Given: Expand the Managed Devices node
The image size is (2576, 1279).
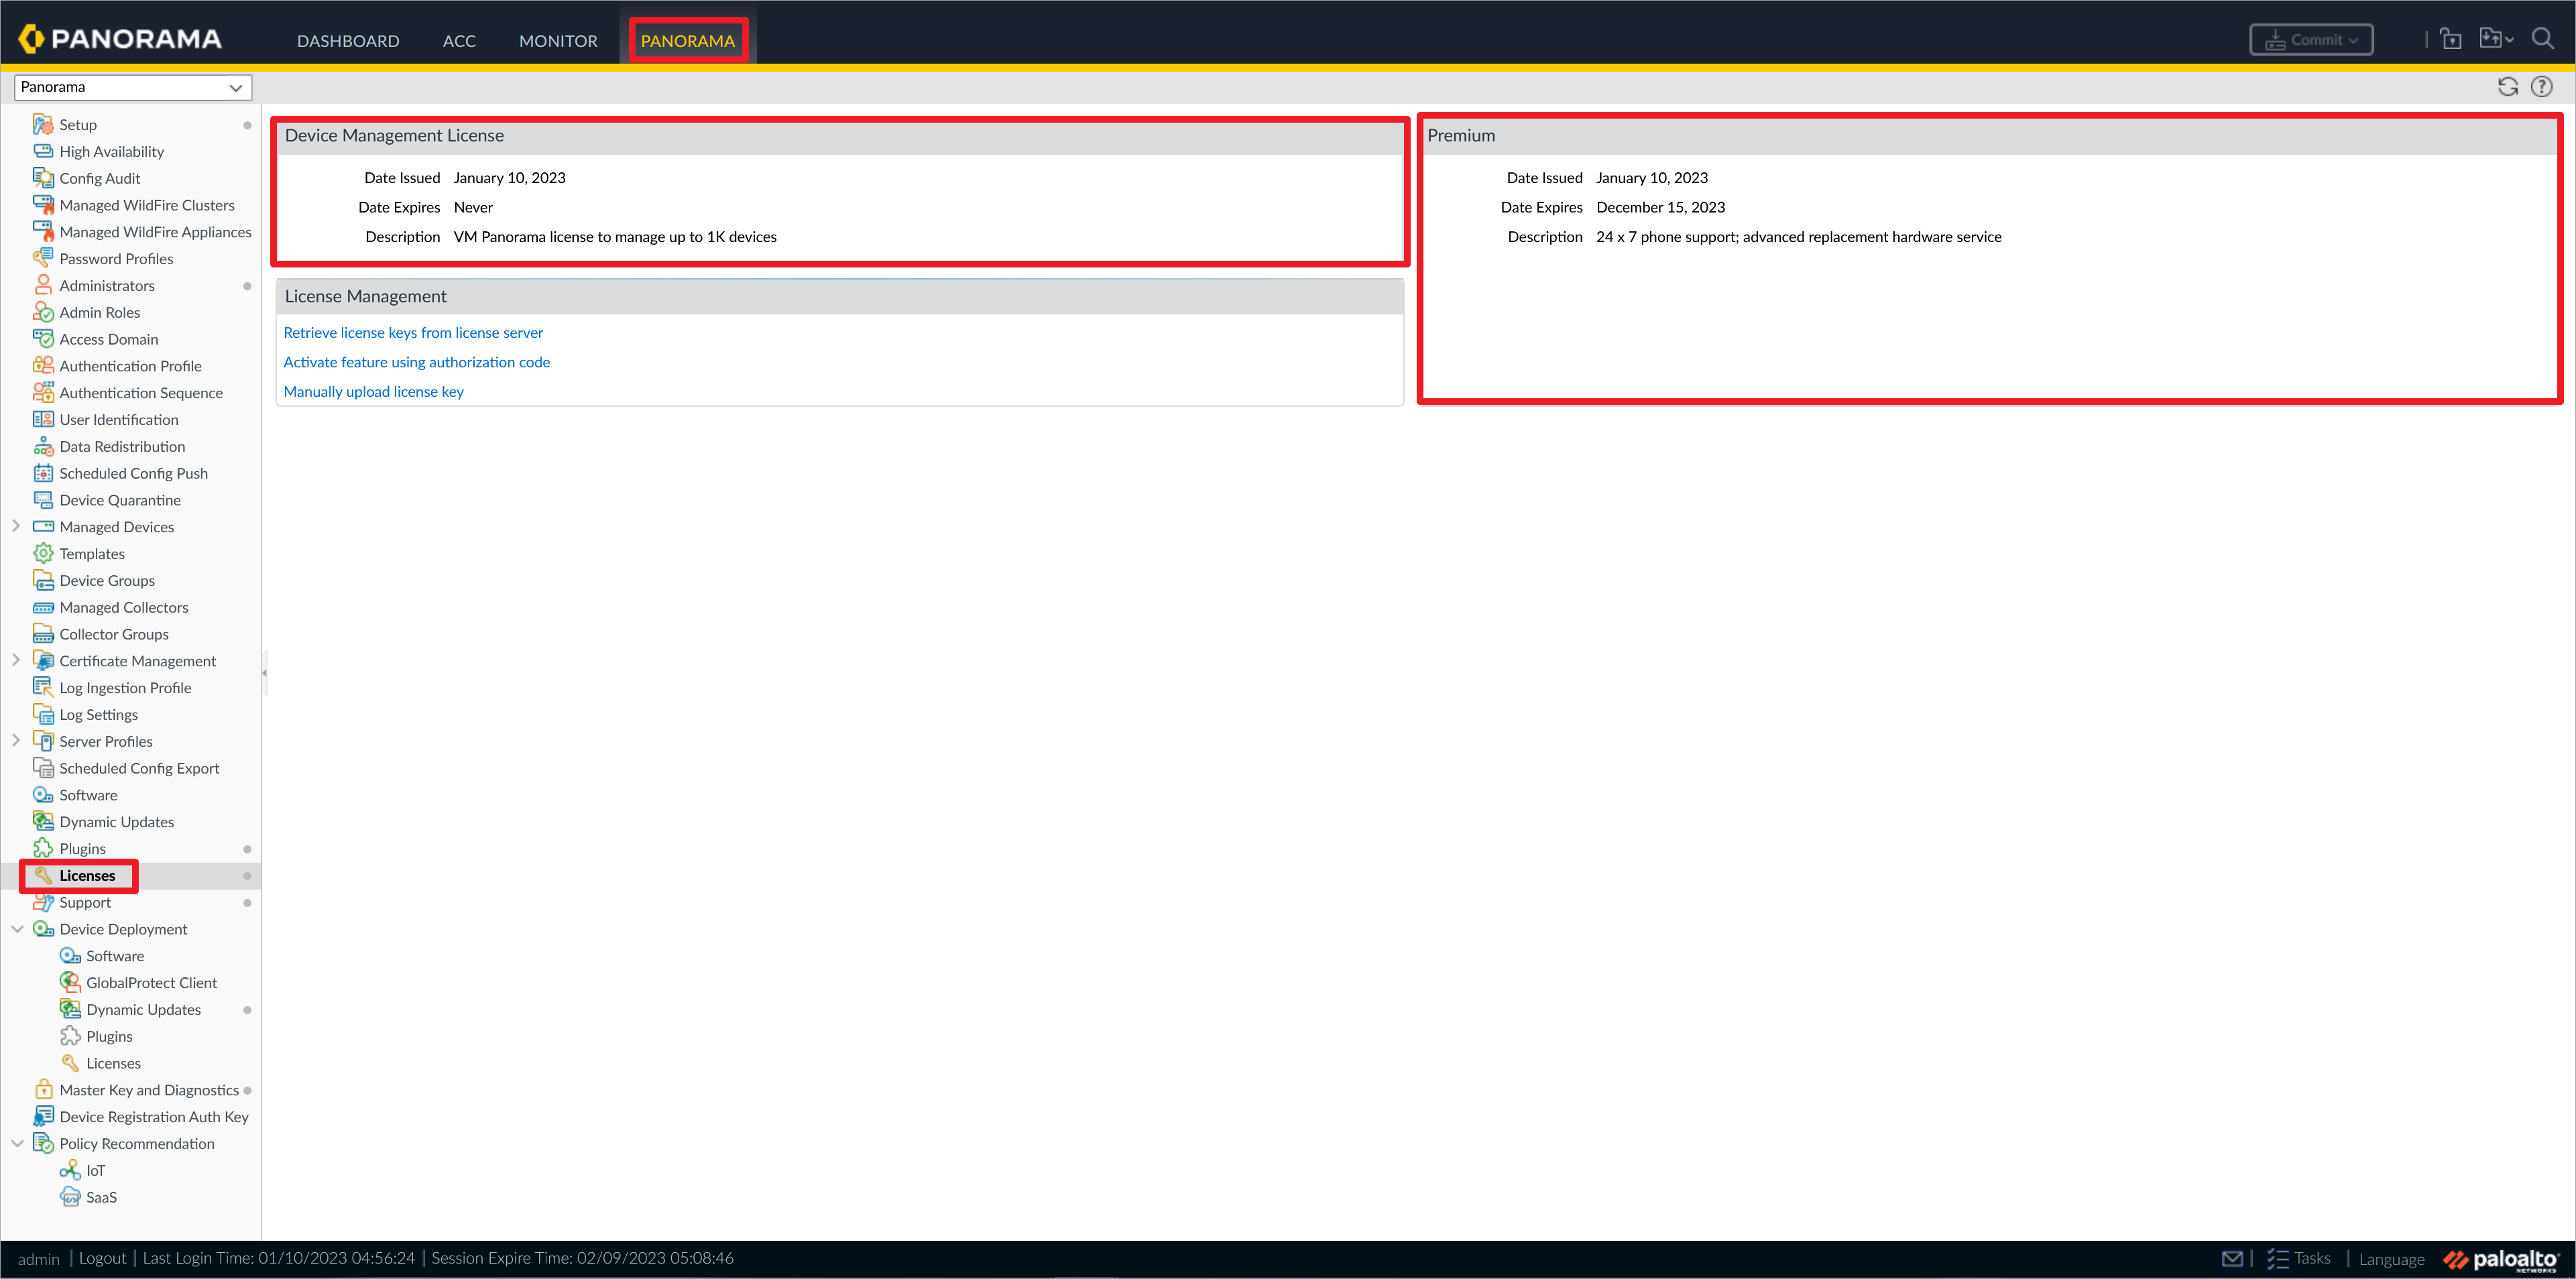Looking at the screenshot, I should pos(16,526).
